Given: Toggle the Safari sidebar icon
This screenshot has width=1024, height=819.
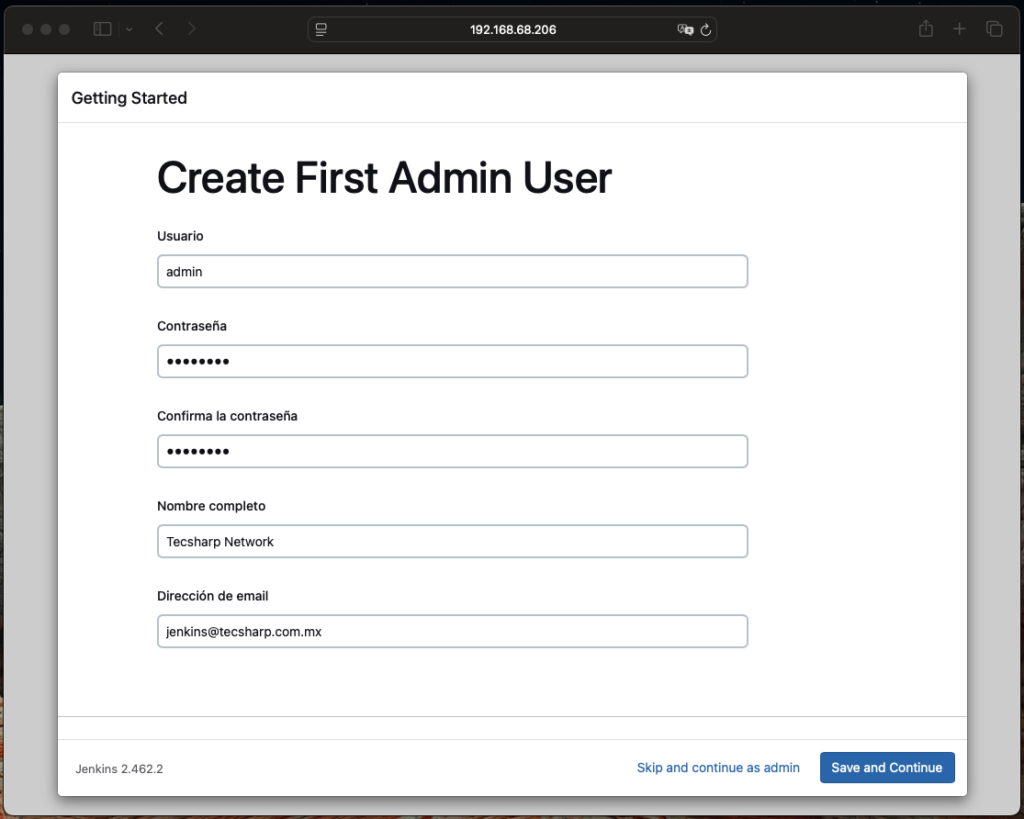Looking at the screenshot, I should [x=103, y=29].
